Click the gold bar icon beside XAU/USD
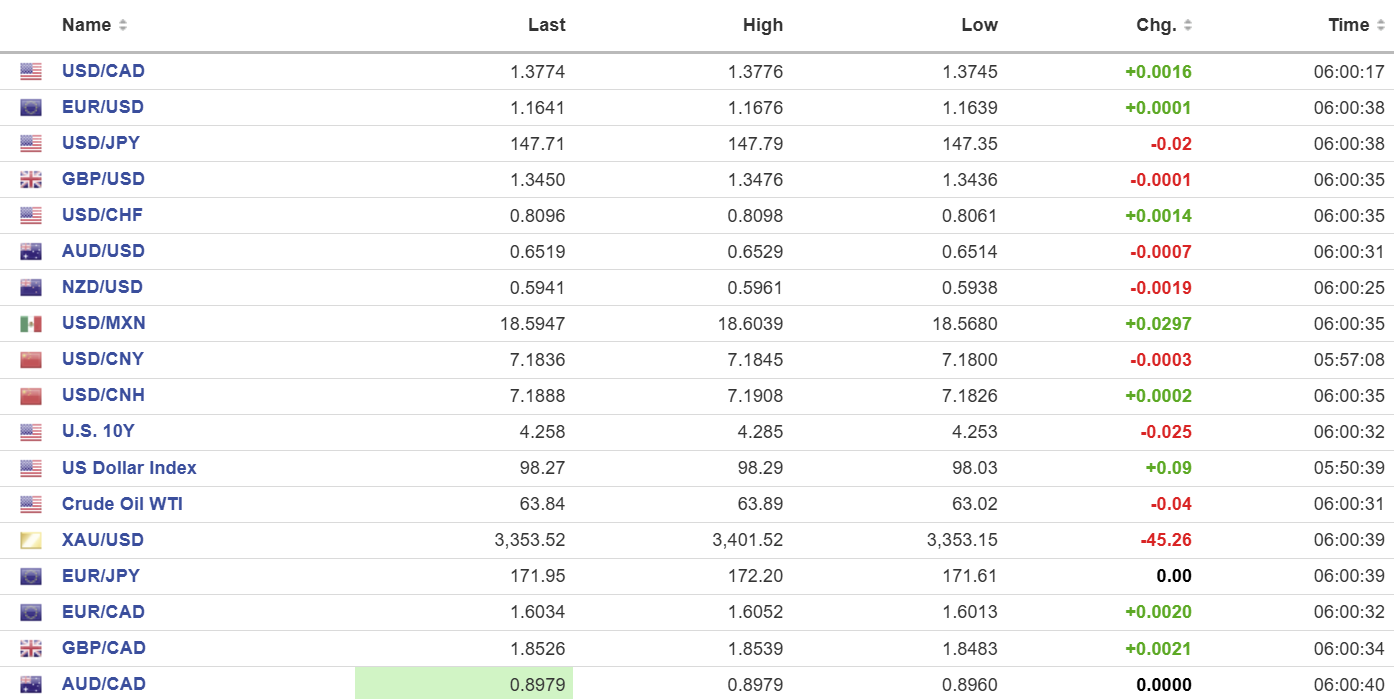This screenshot has width=1394, height=699. [31, 541]
